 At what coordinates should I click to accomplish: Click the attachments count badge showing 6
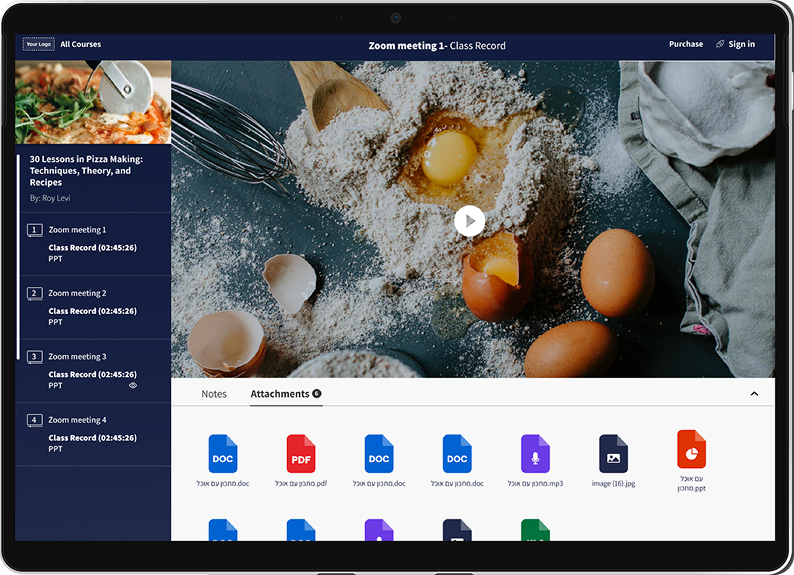316,393
